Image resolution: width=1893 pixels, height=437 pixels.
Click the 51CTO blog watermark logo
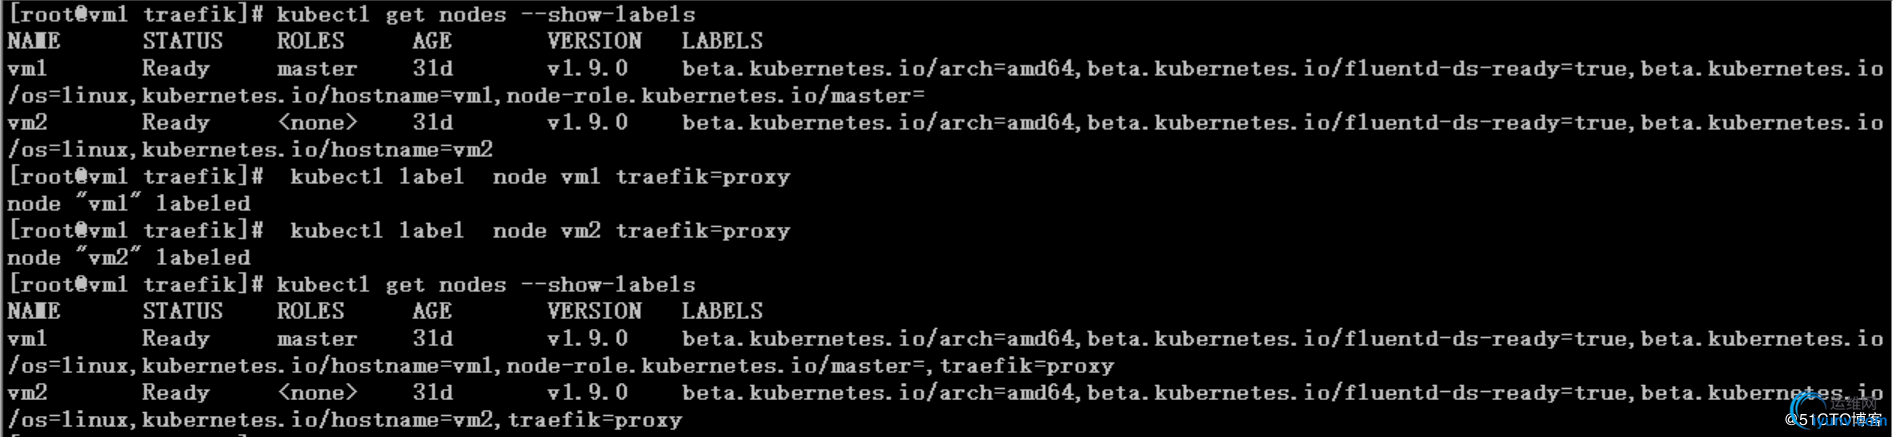(1838, 412)
